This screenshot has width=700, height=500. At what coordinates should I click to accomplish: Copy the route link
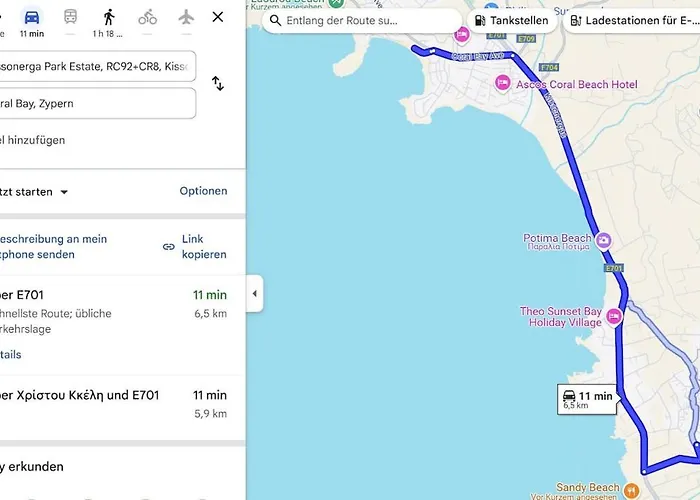(195, 247)
